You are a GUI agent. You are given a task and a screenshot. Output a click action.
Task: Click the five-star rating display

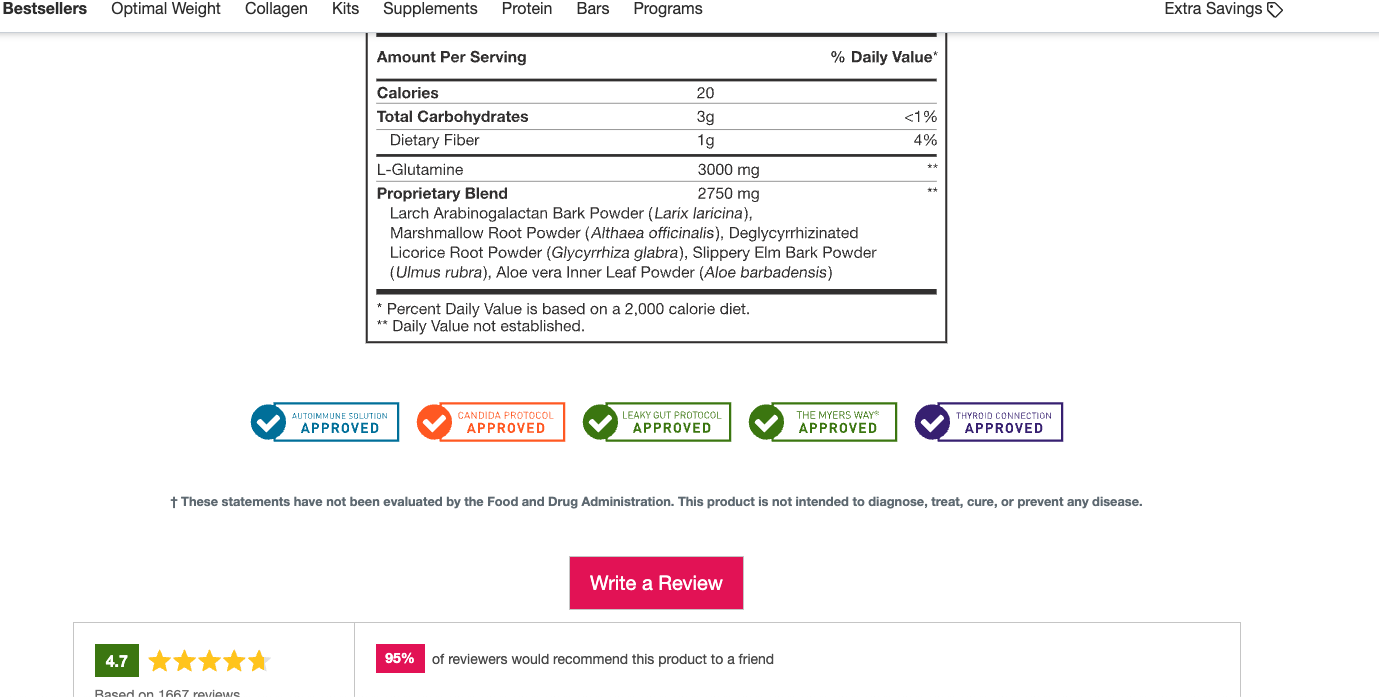click(x=209, y=661)
